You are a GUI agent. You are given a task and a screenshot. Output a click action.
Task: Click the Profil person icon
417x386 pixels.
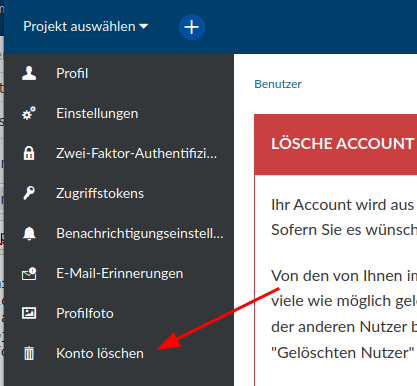click(29, 73)
